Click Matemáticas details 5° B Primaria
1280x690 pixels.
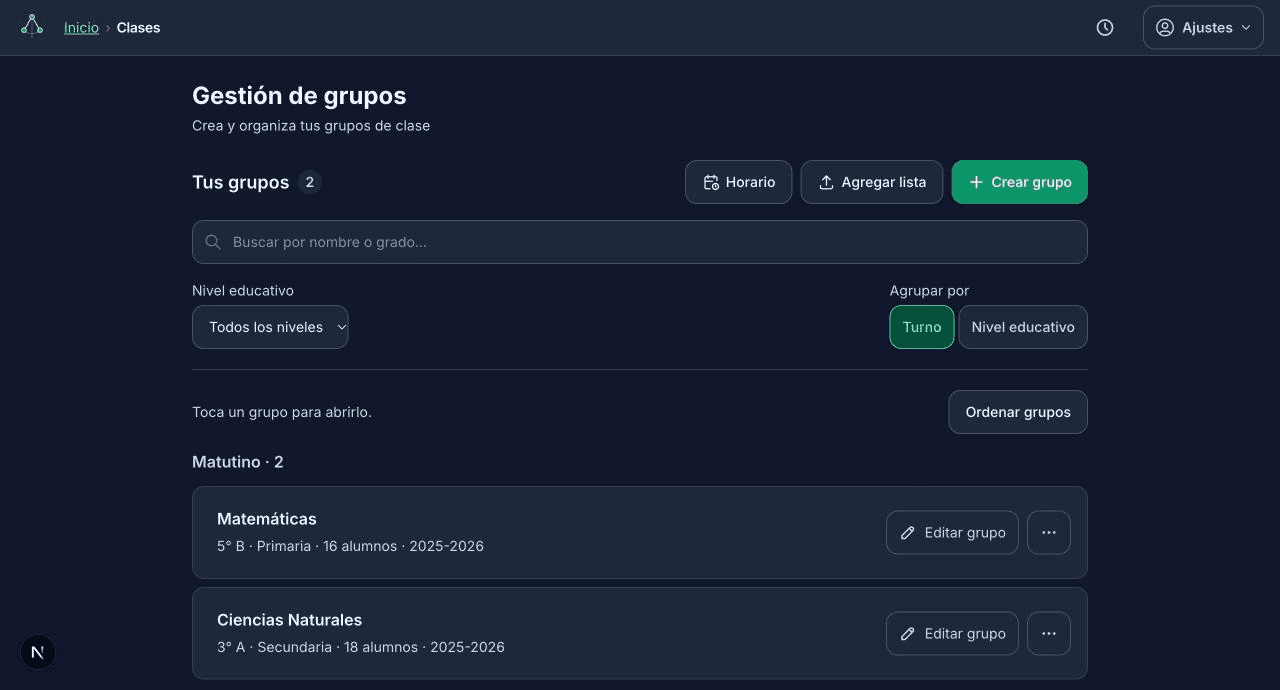pyautogui.click(x=350, y=546)
